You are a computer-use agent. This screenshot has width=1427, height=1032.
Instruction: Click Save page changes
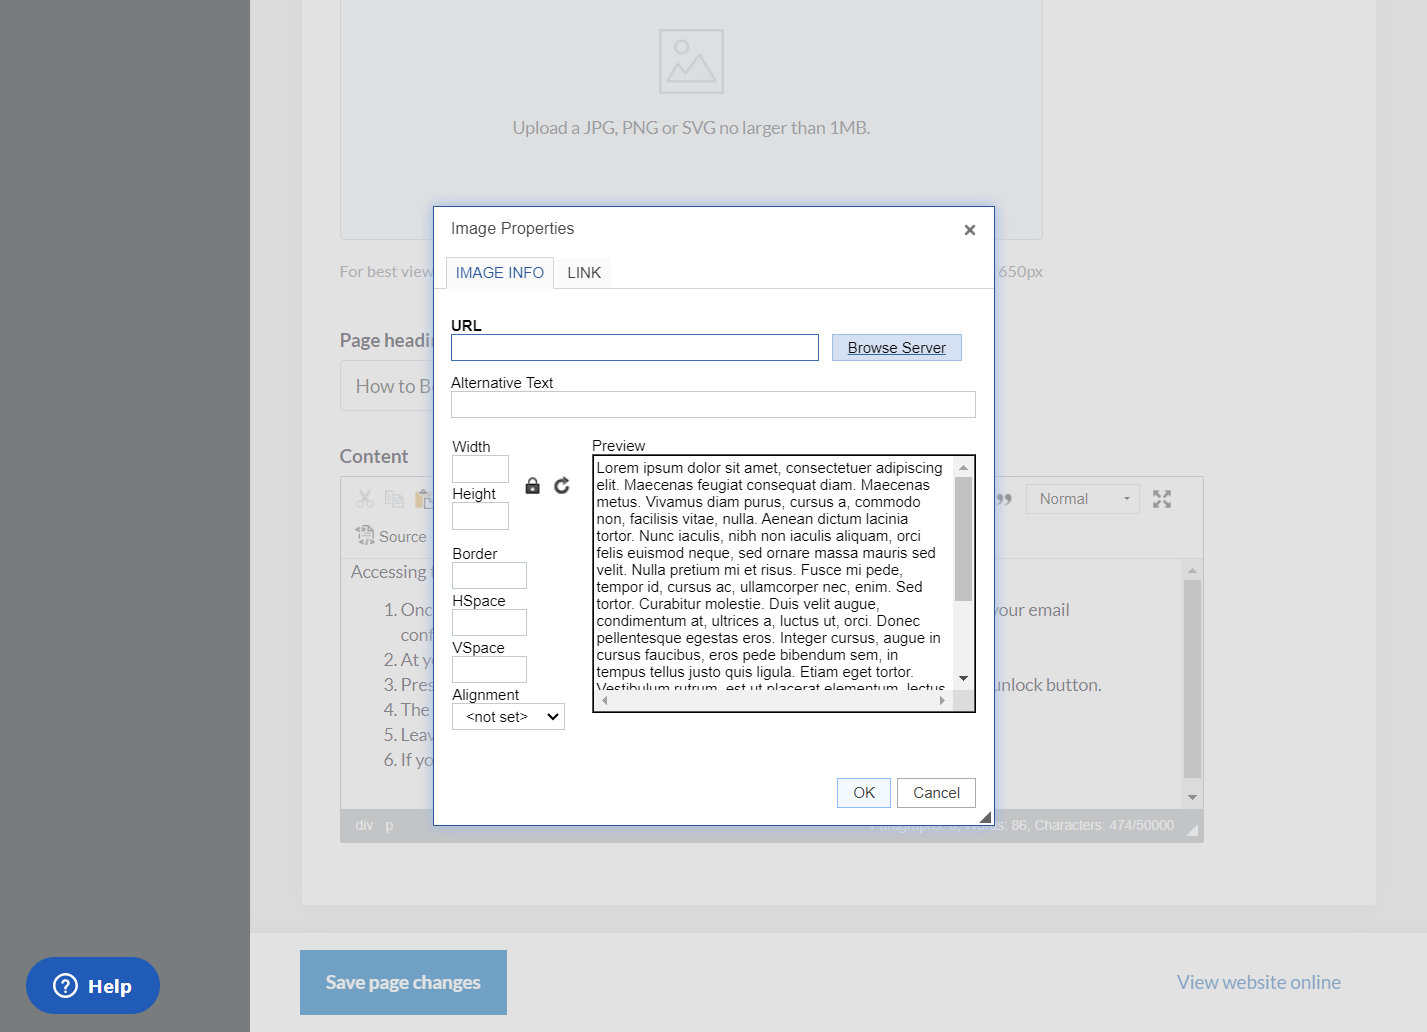click(x=403, y=983)
